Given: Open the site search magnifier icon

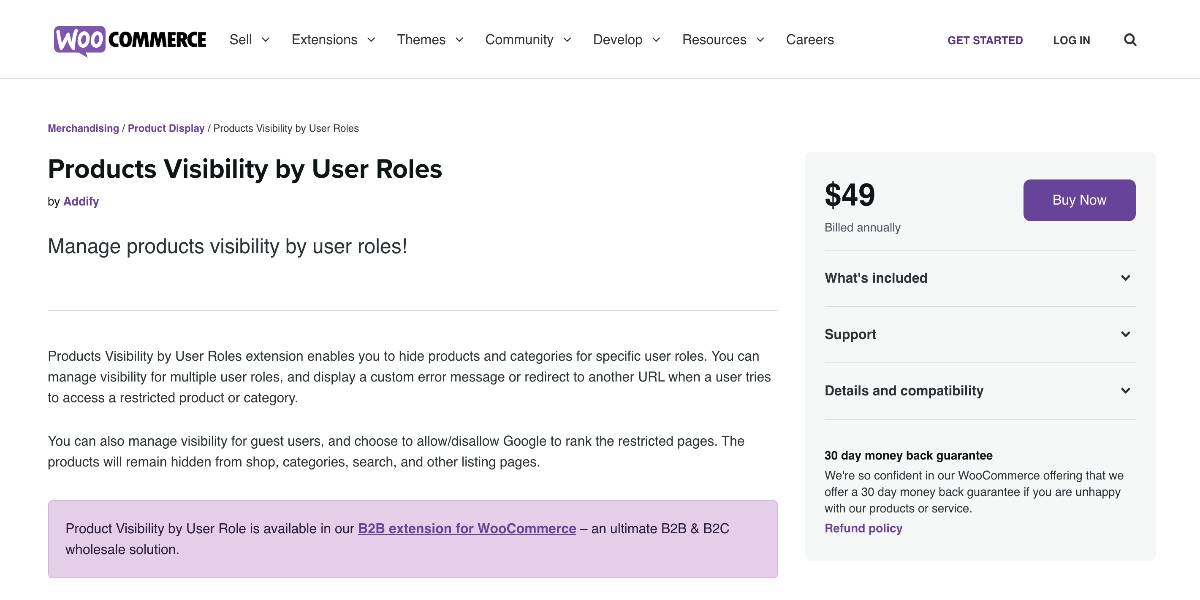Looking at the screenshot, I should click(1130, 40).
